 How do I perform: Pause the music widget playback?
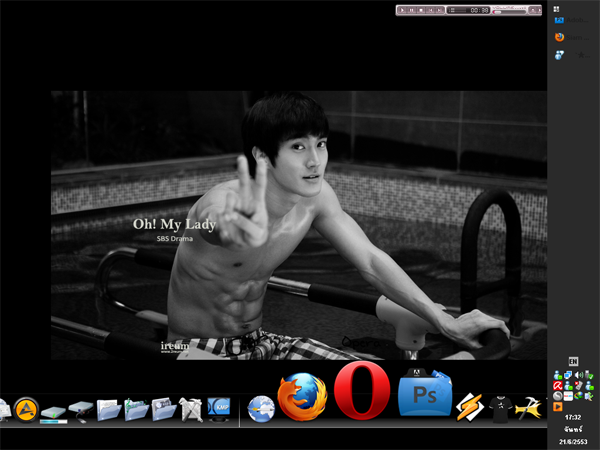pos(411,10)
